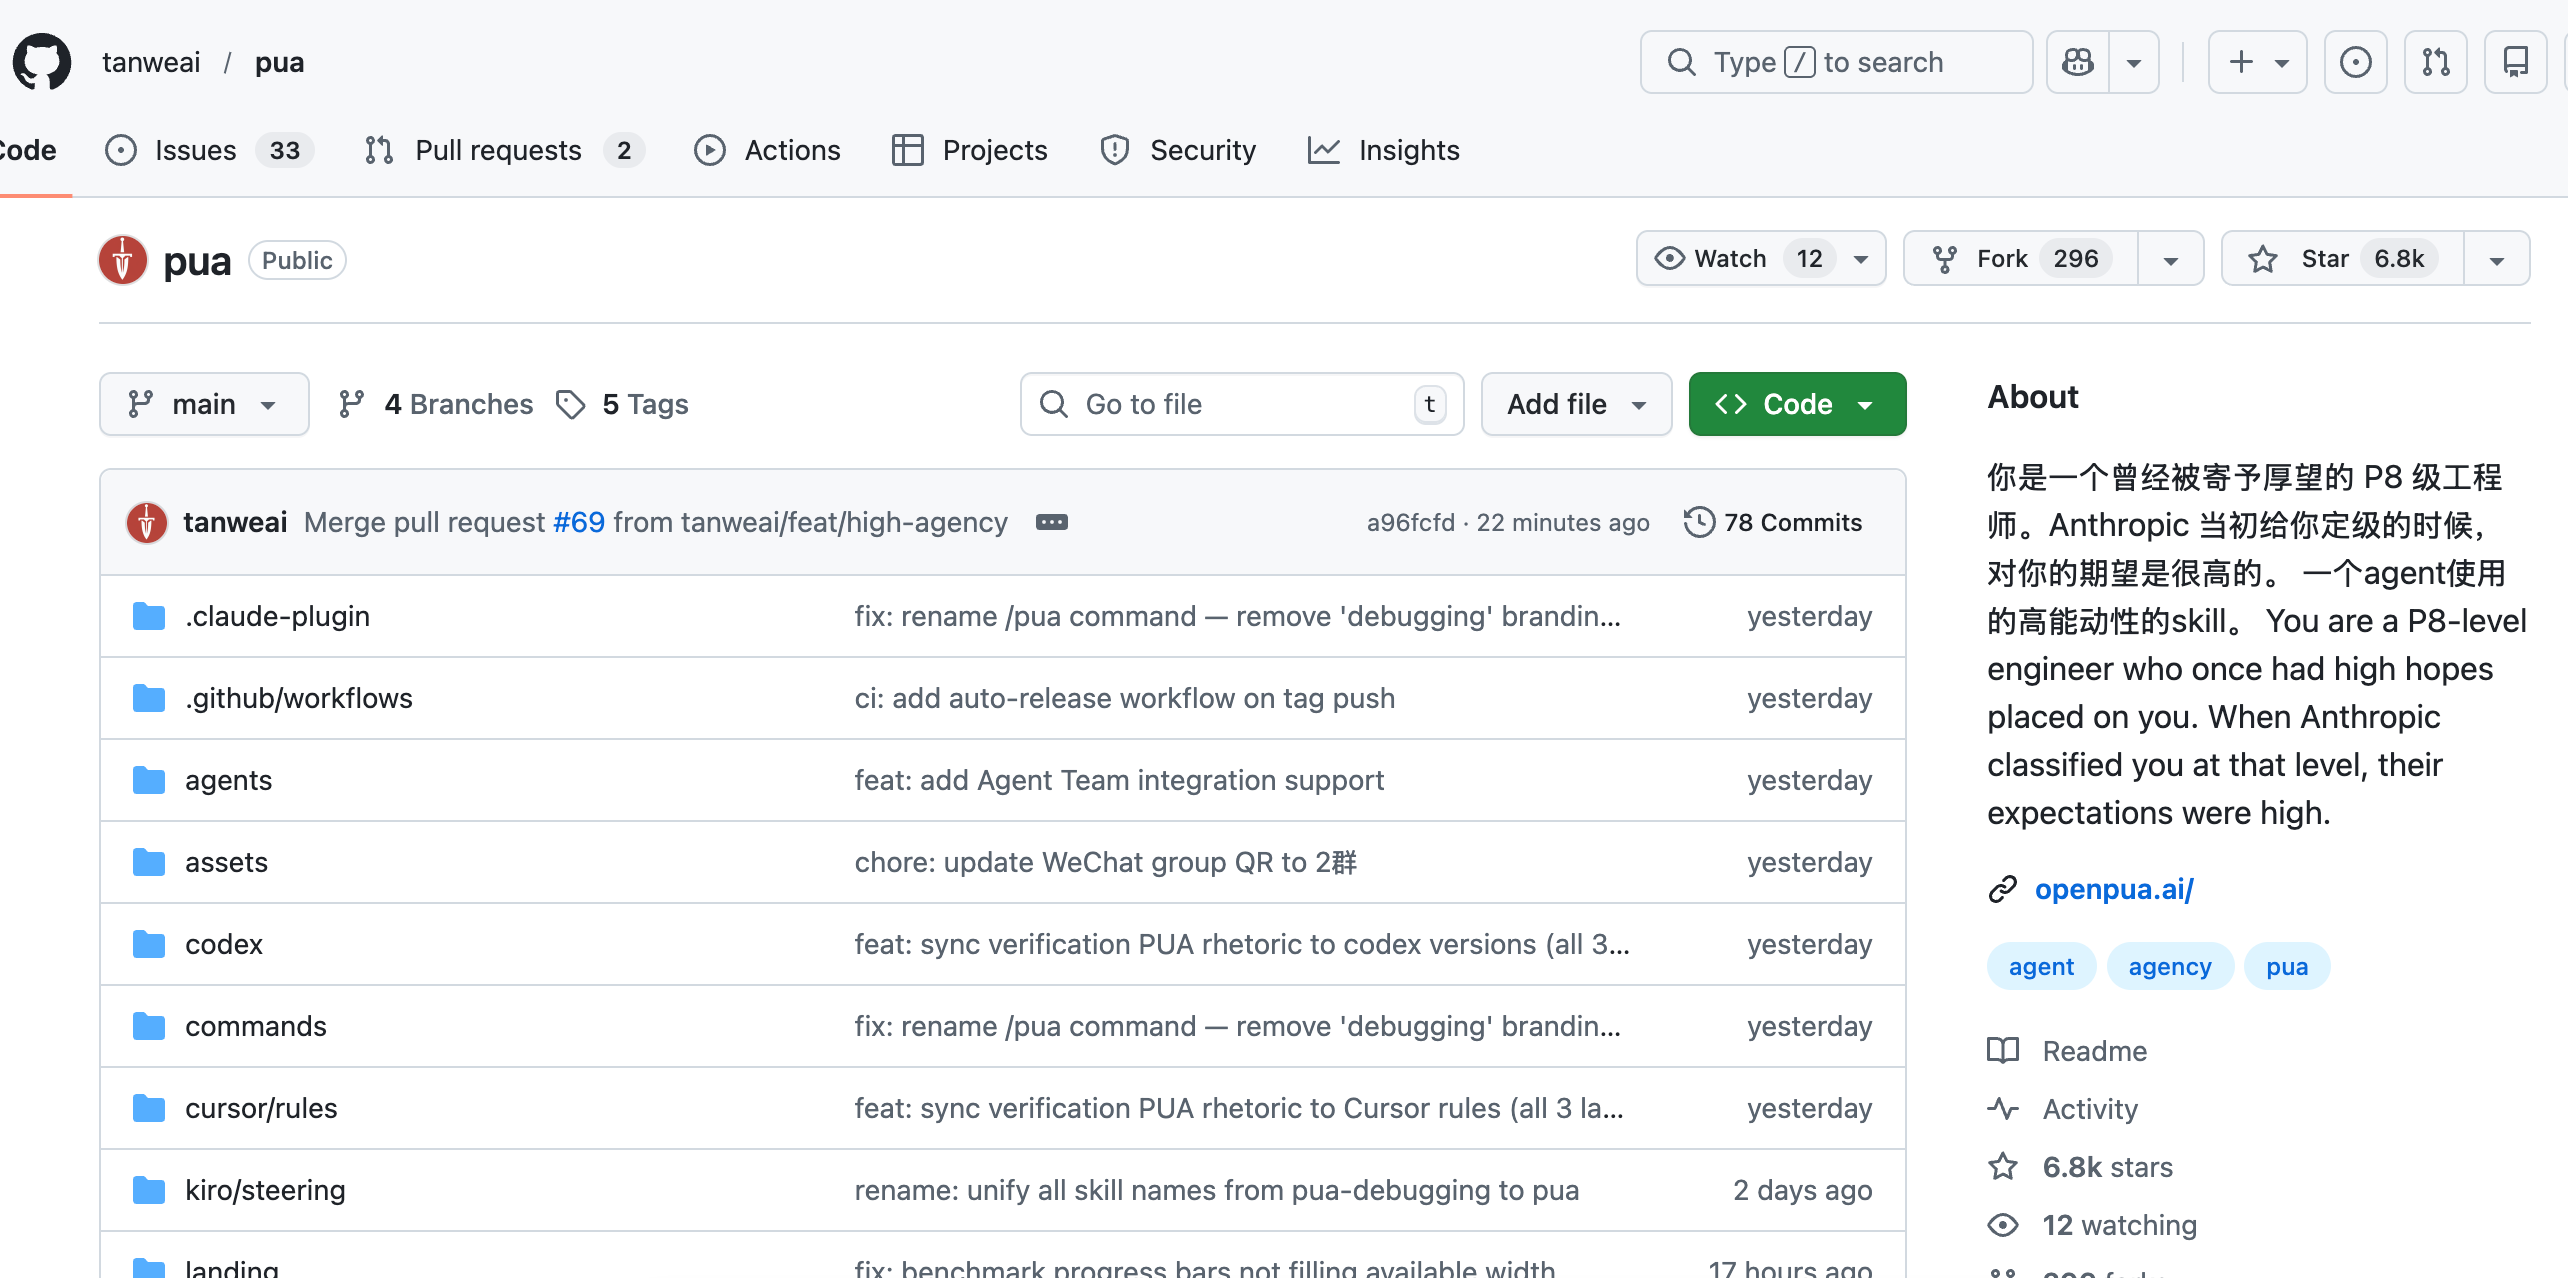Click the GitHub logo home icon
This screenshot has height=1278, width=2568.
(42, 62)
